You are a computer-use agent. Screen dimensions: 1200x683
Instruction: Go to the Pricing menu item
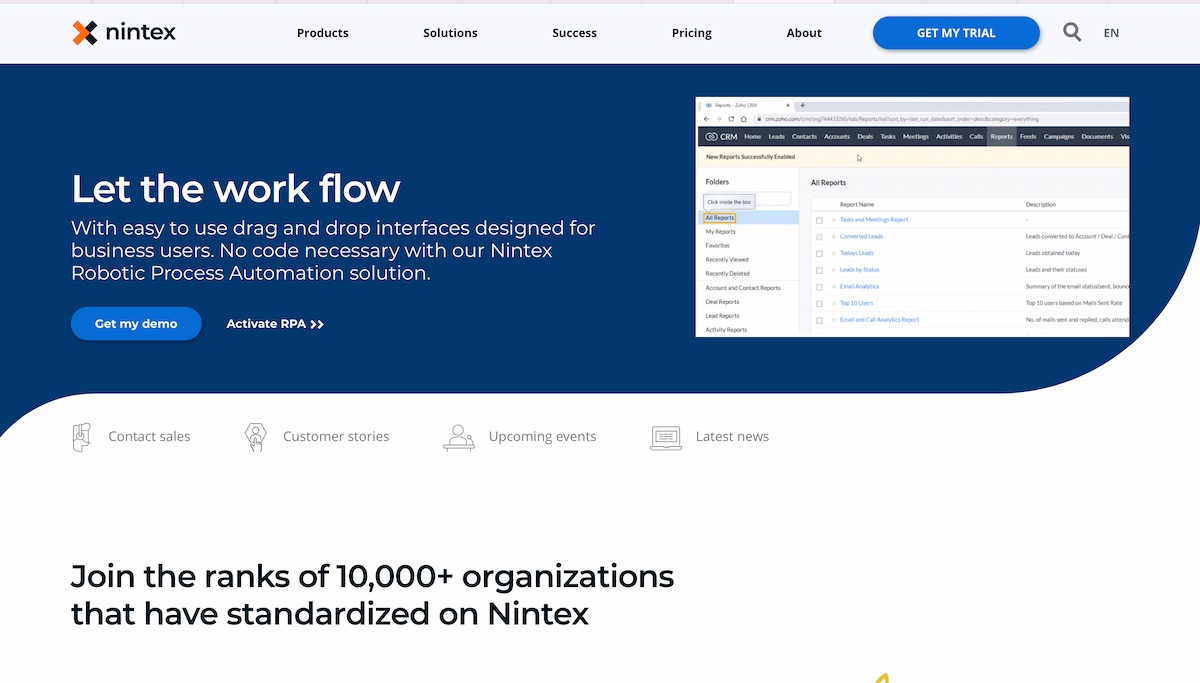(691, 33)
